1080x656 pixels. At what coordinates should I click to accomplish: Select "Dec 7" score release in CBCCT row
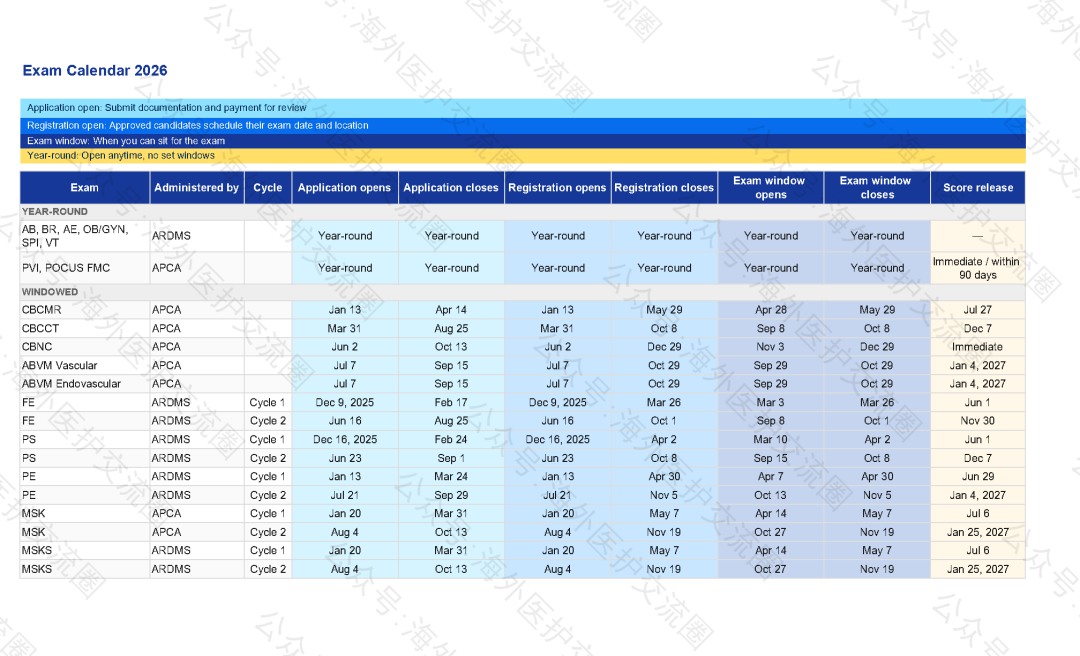click(x=977, y=329)
